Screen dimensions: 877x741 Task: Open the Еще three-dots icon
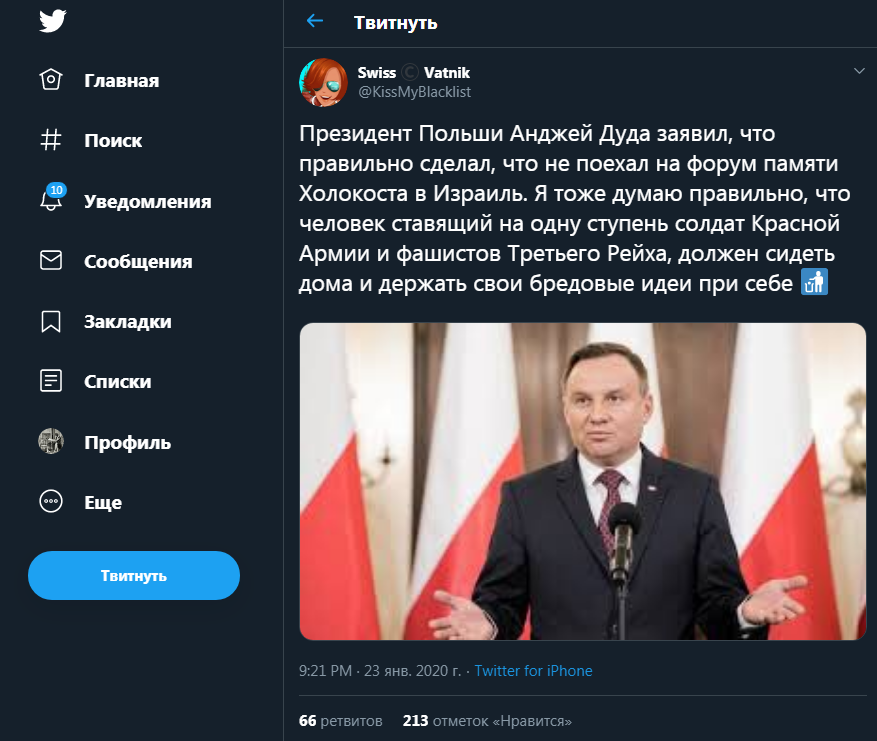[x=51, y=502]
